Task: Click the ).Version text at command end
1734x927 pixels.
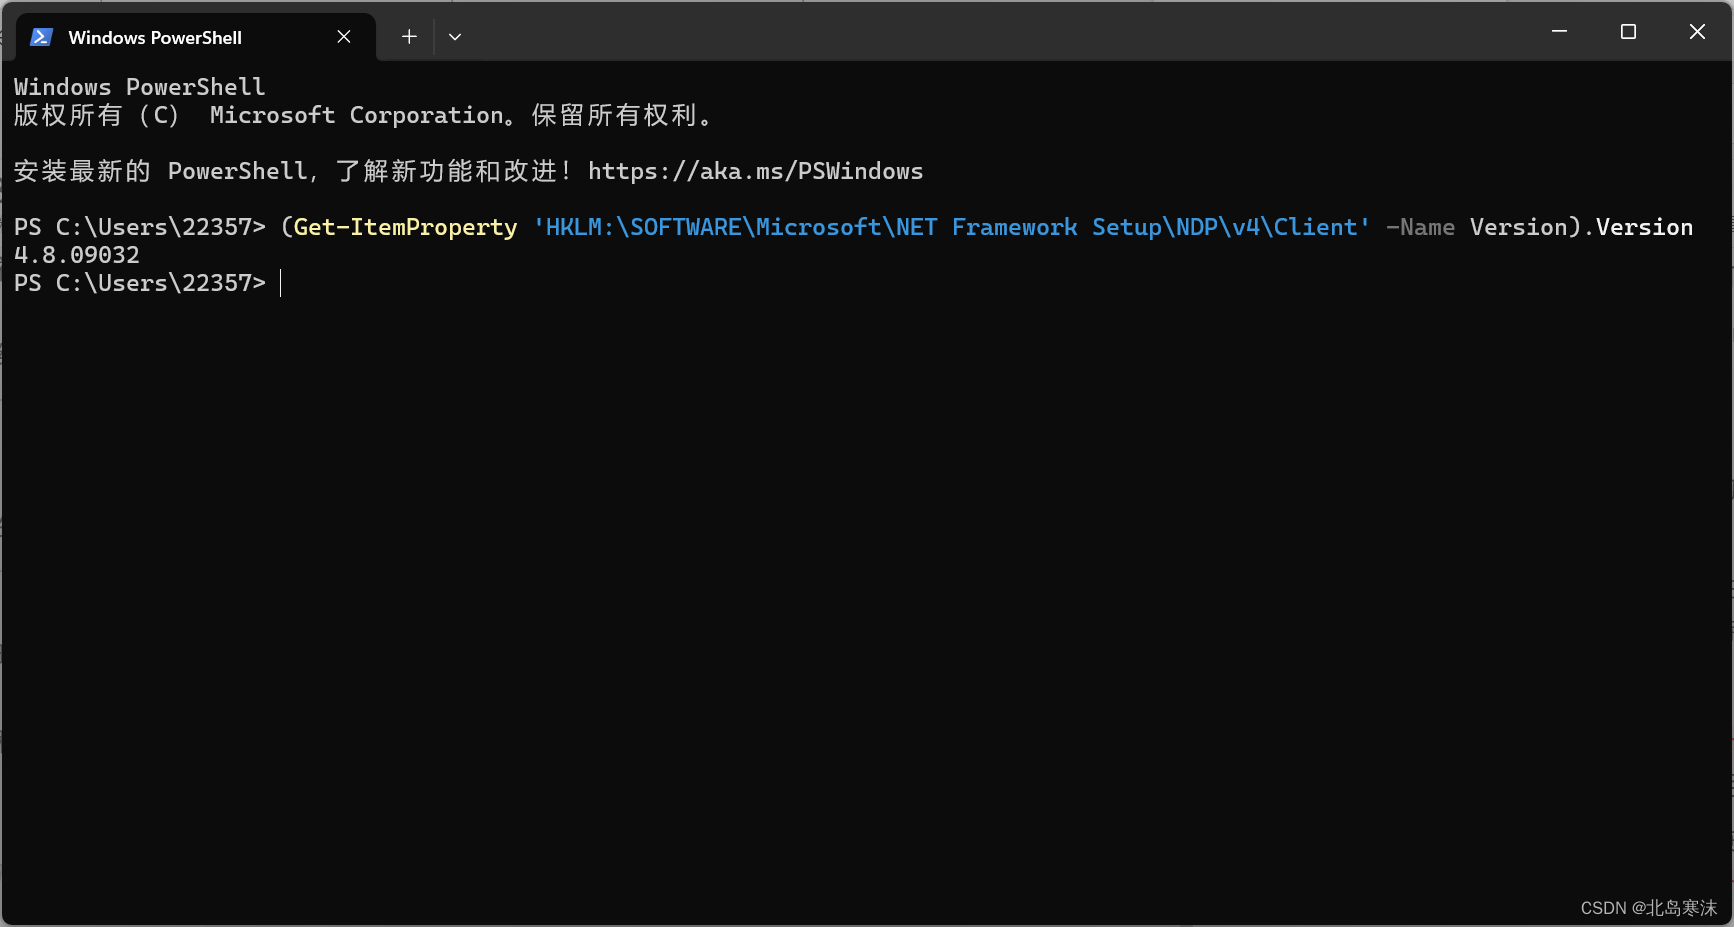Action: pos(1631,227)
